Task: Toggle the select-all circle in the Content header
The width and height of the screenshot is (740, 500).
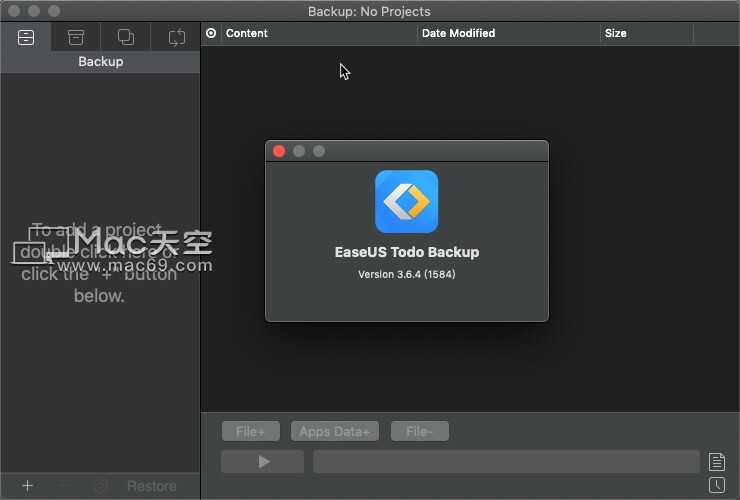Action: [211, 33]
